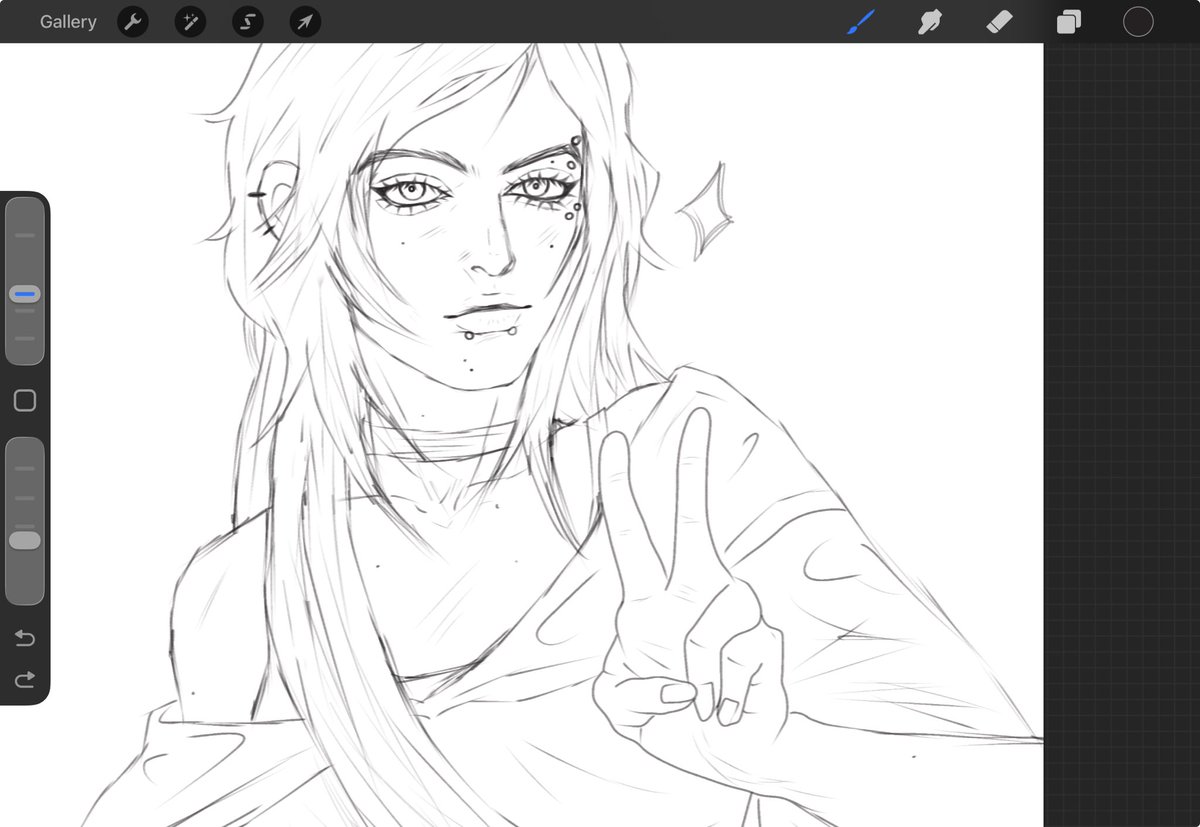Viewport: 1200px width, 827px height.
Task: Select the Smudge tool
Action: tap(931, 22)
